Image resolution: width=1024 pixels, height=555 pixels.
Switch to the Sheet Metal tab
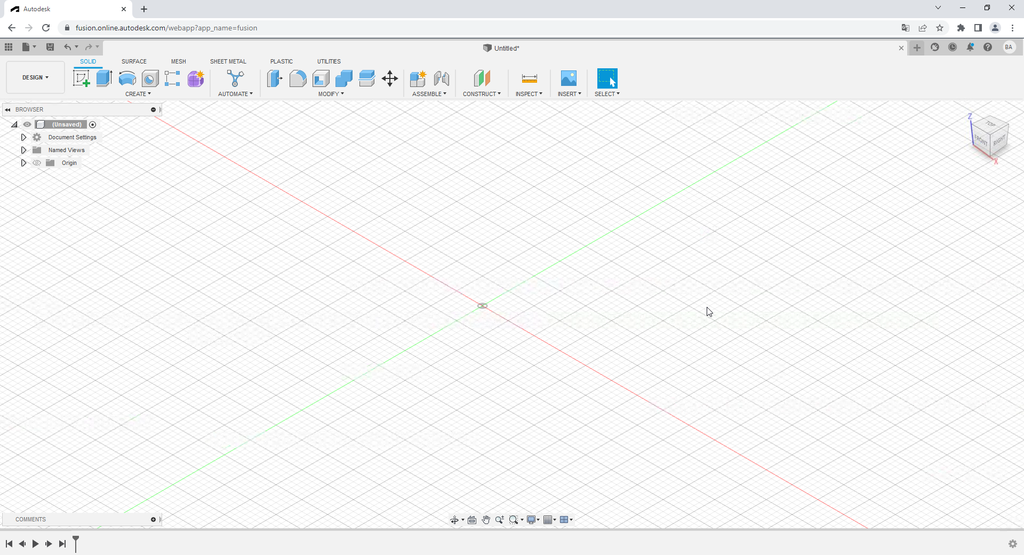[x=228, y=61]
